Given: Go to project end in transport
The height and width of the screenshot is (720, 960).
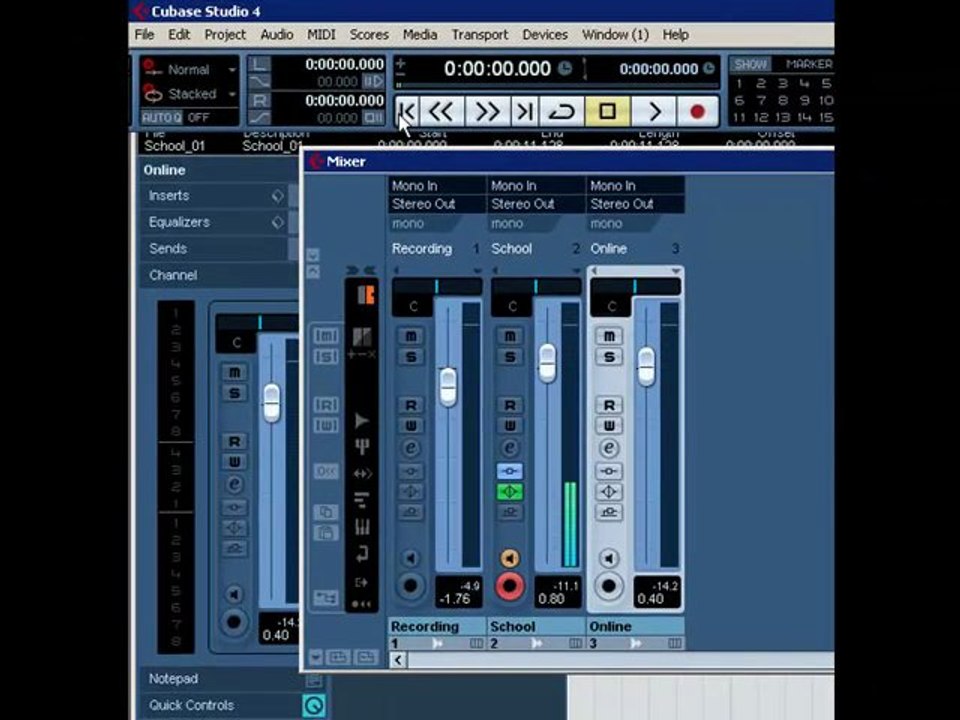Looking at the screenshot, I should [x=525, y=111].
